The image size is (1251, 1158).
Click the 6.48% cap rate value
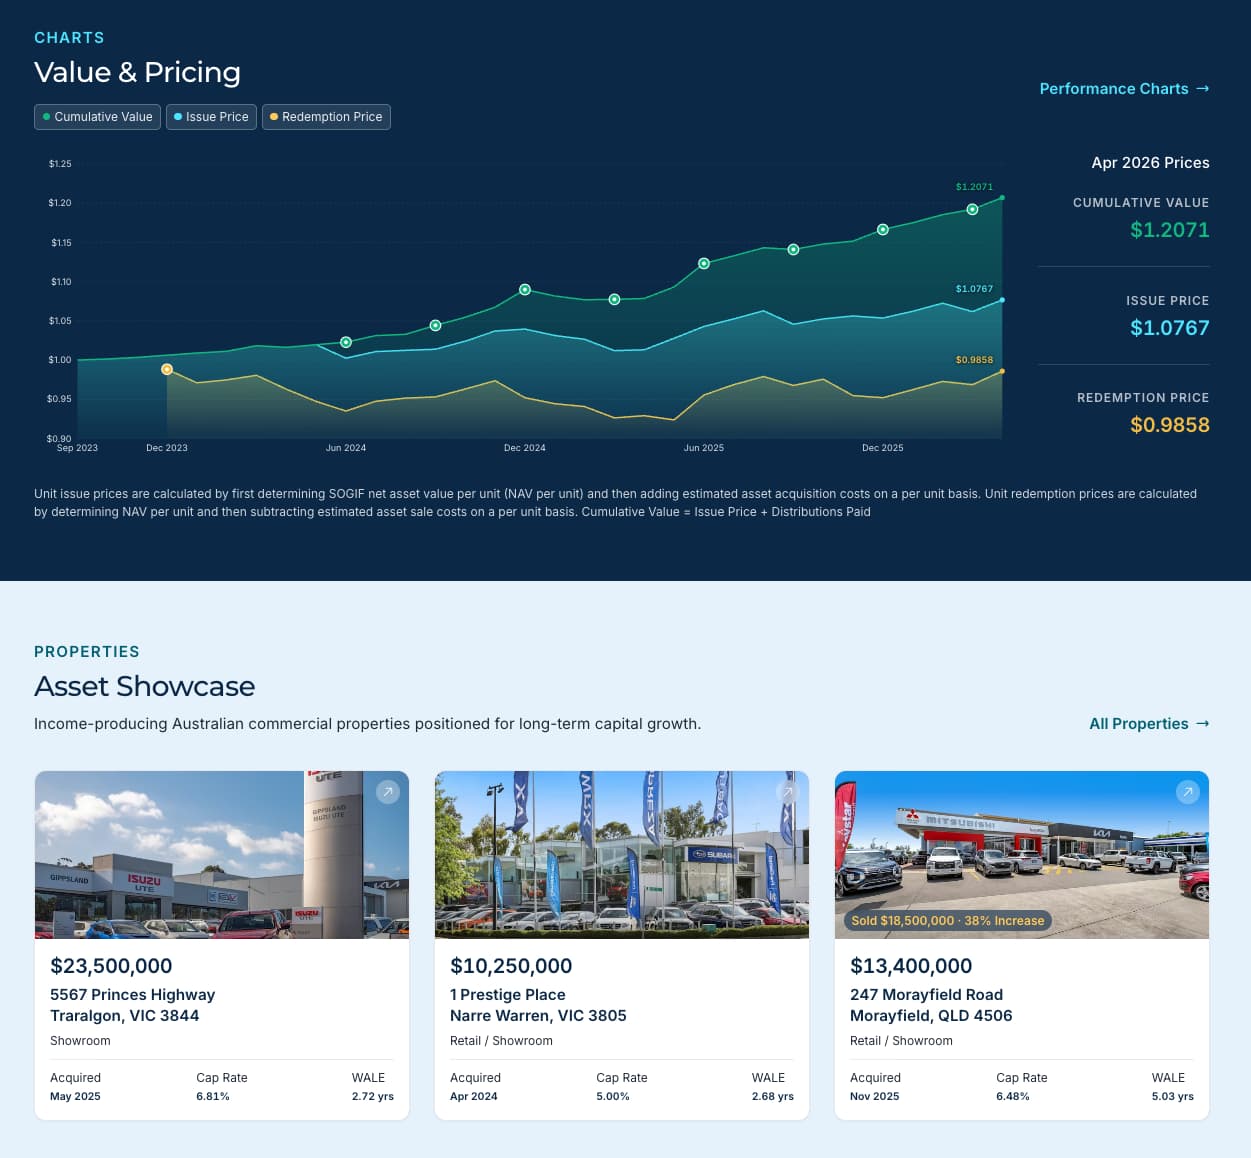click(1013, 1097)
